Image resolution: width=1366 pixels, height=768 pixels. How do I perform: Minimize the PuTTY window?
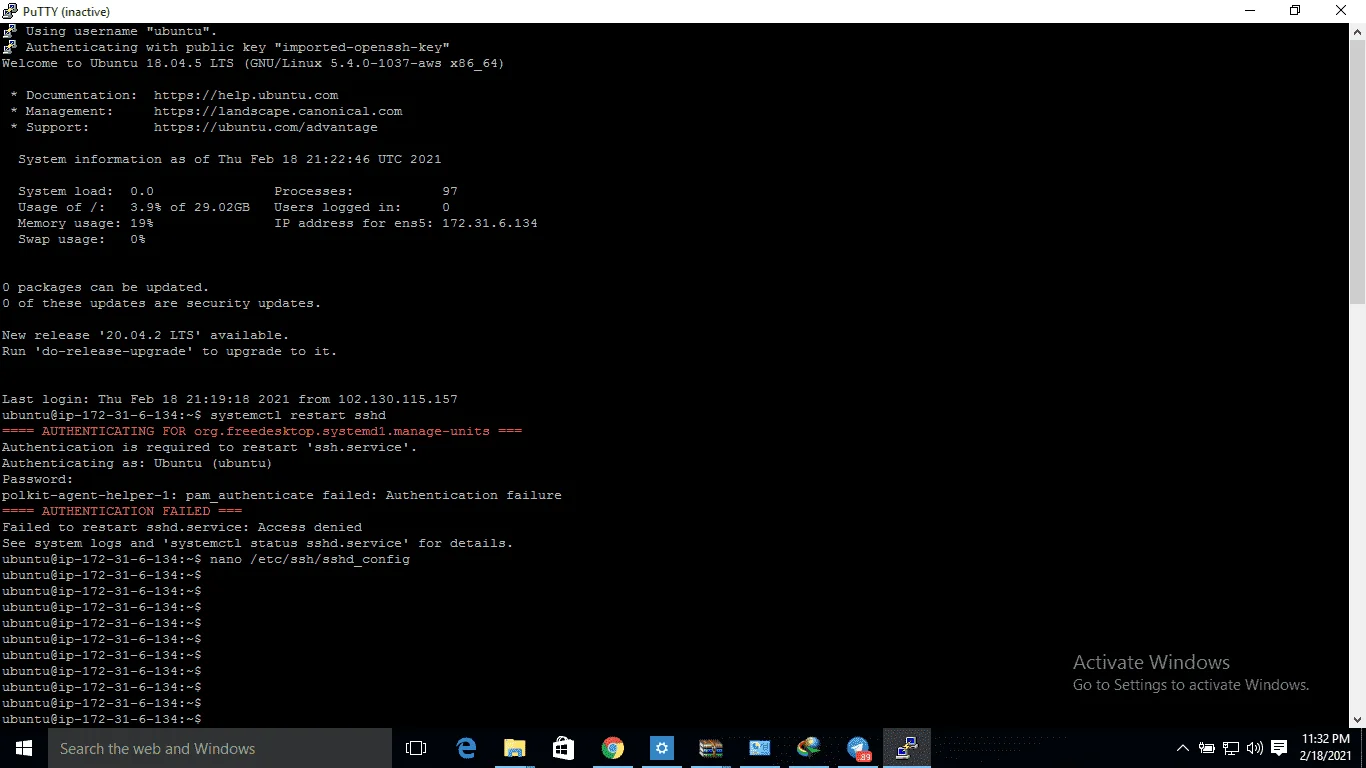point(1248,11)
